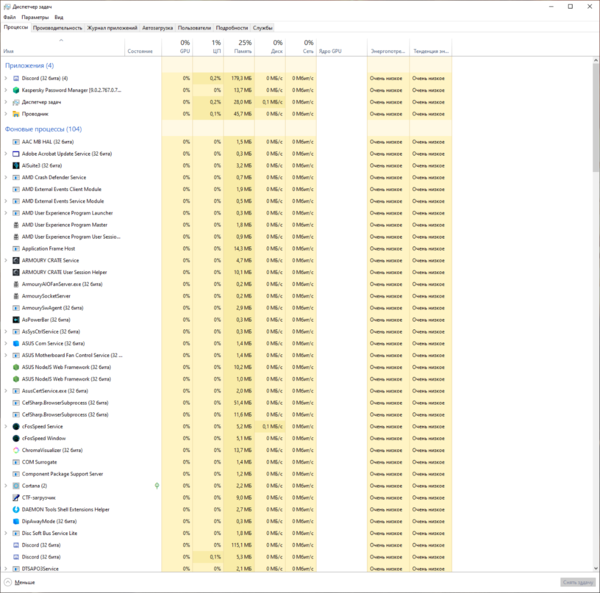Select the COM Surrogate process row
This screenshot has width=600, height=593.
pyautogui.click(x=227, y=462)
